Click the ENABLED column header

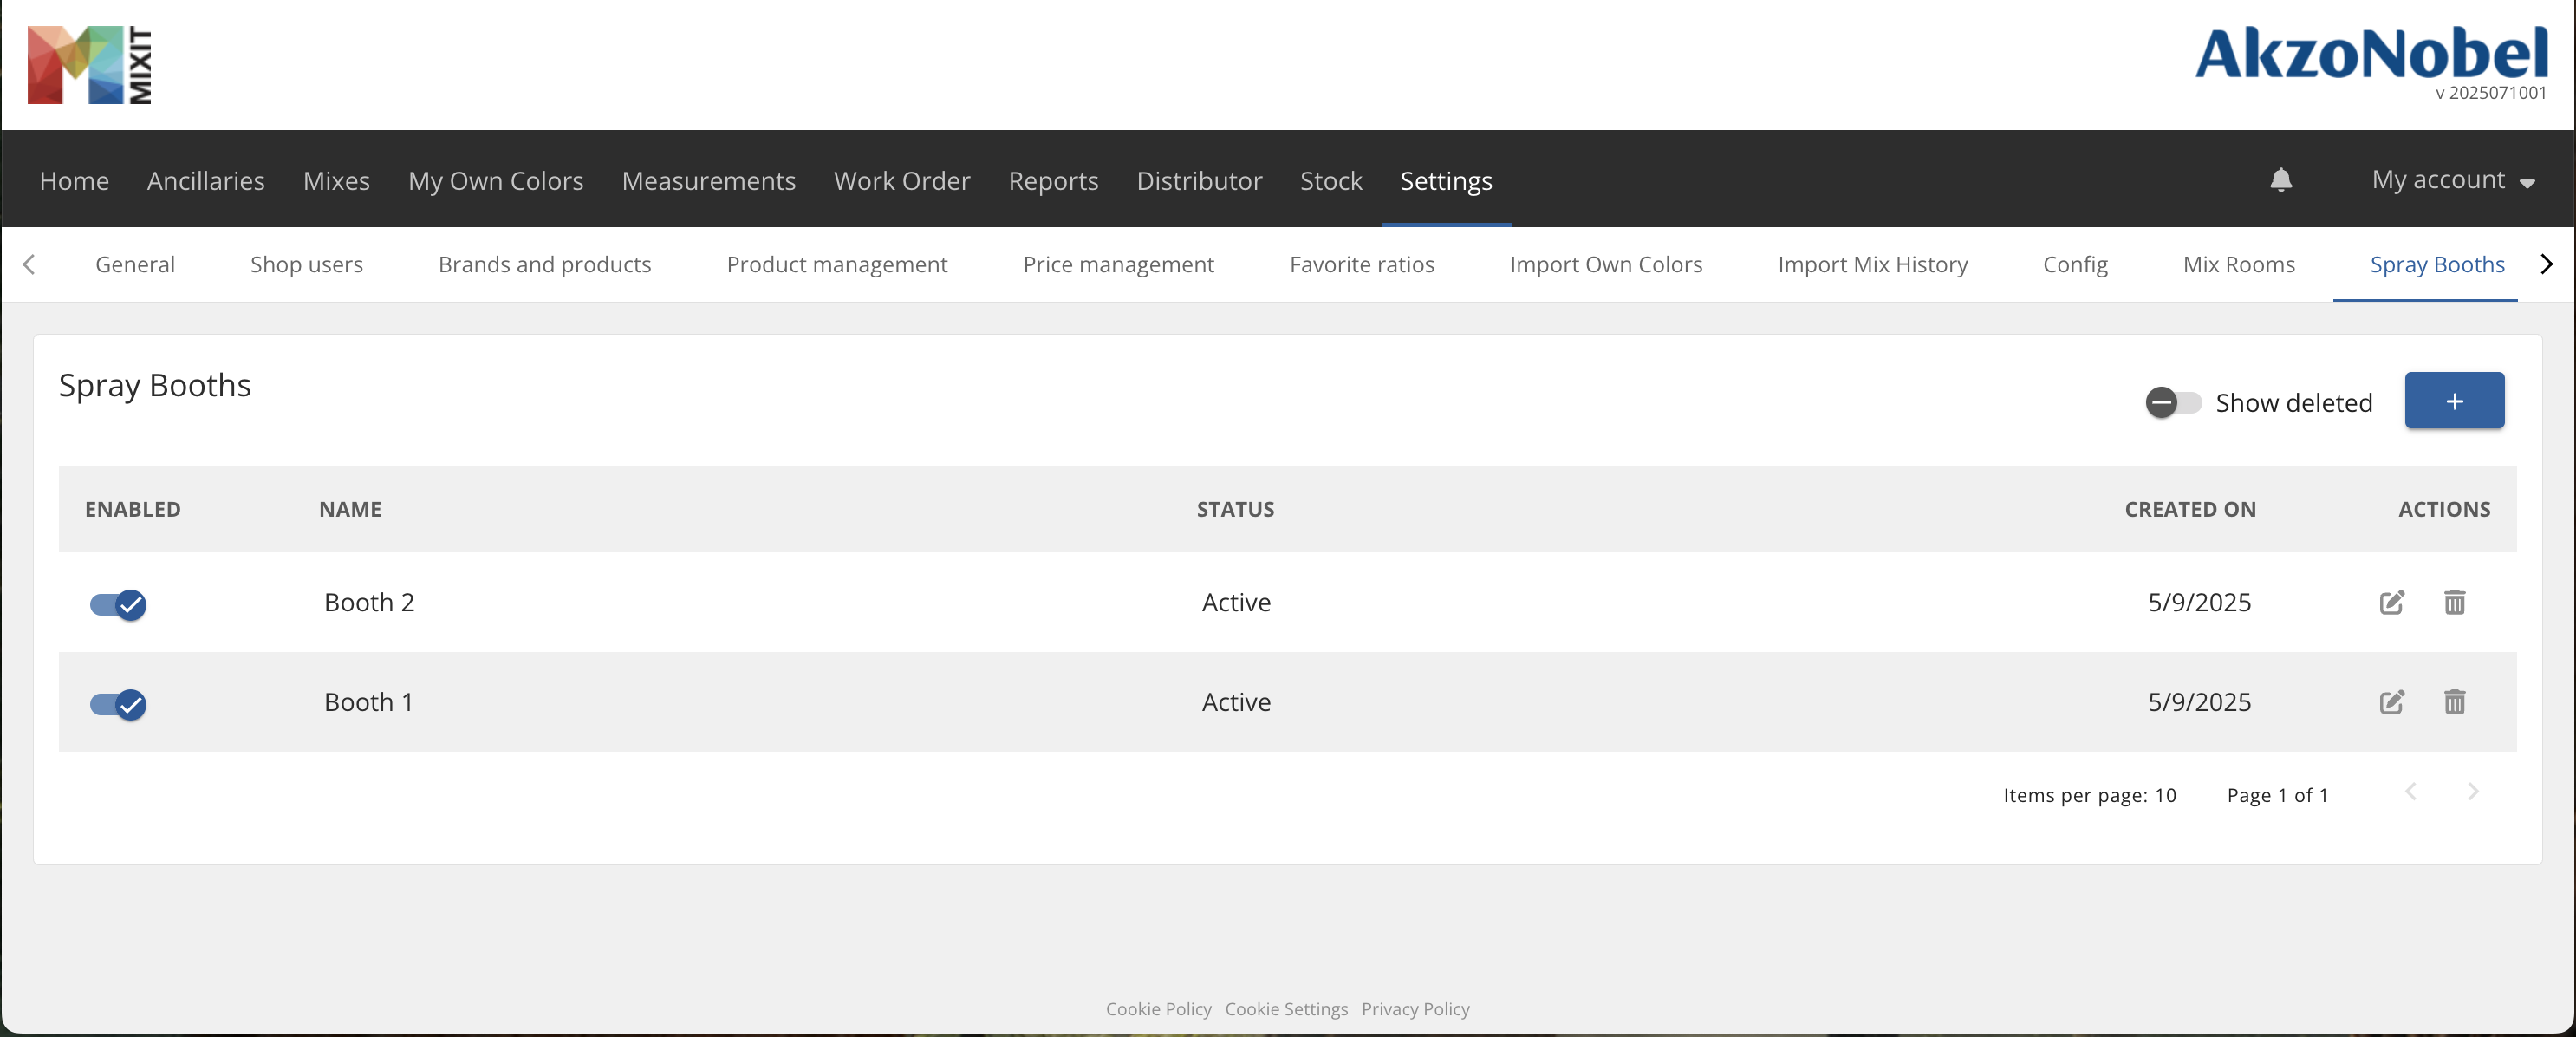point(132,509)
